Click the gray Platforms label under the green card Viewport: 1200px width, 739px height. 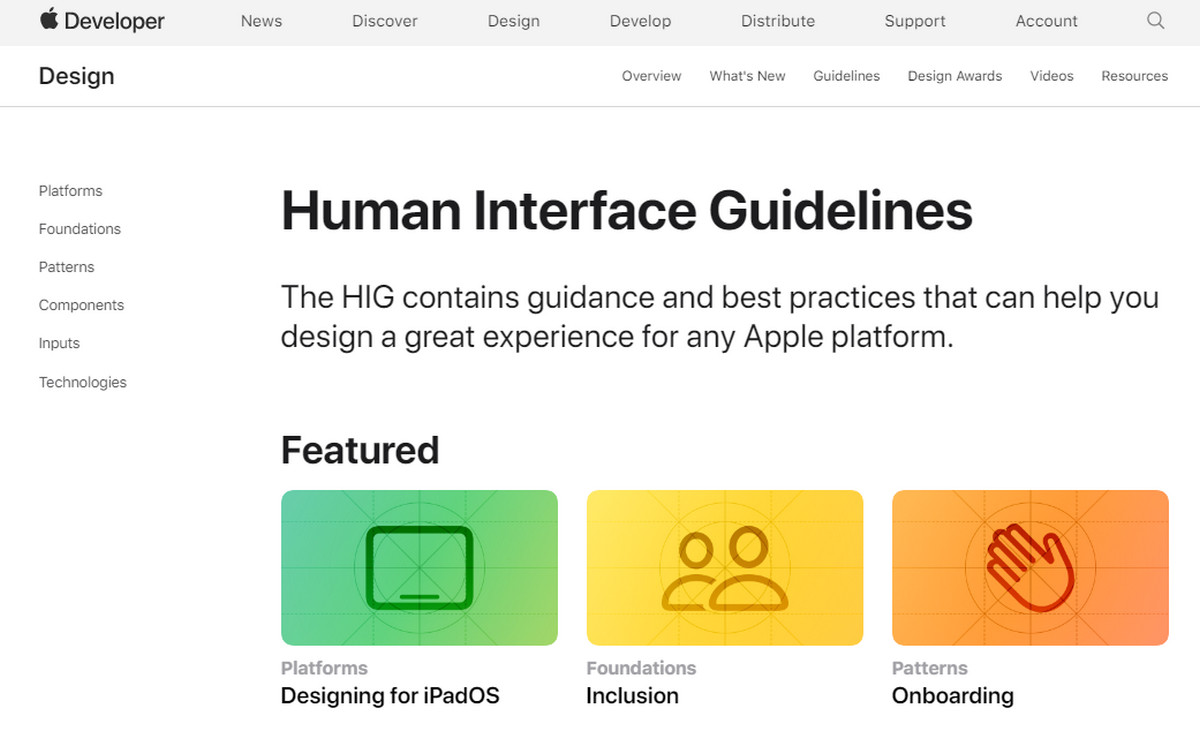point(324,668)
